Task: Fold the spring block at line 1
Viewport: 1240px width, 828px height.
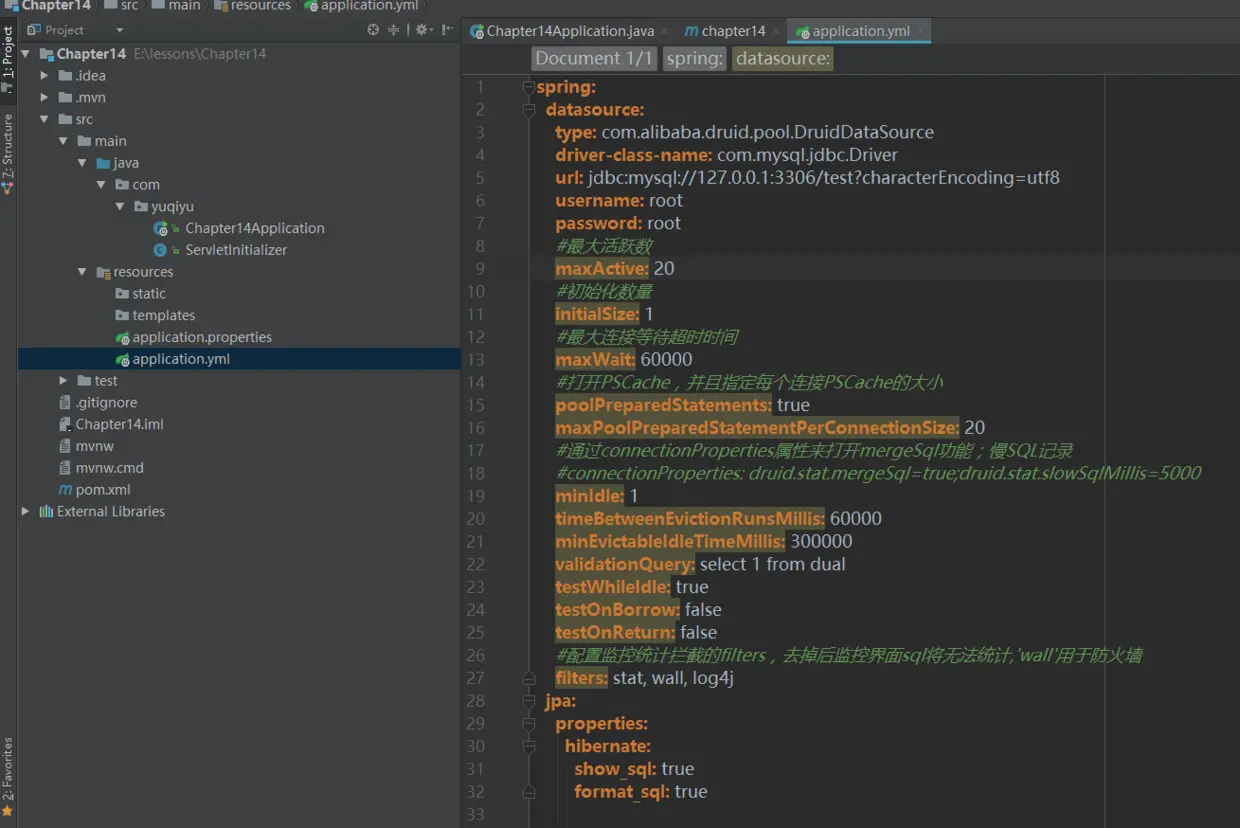Action: tap(529, 87)
